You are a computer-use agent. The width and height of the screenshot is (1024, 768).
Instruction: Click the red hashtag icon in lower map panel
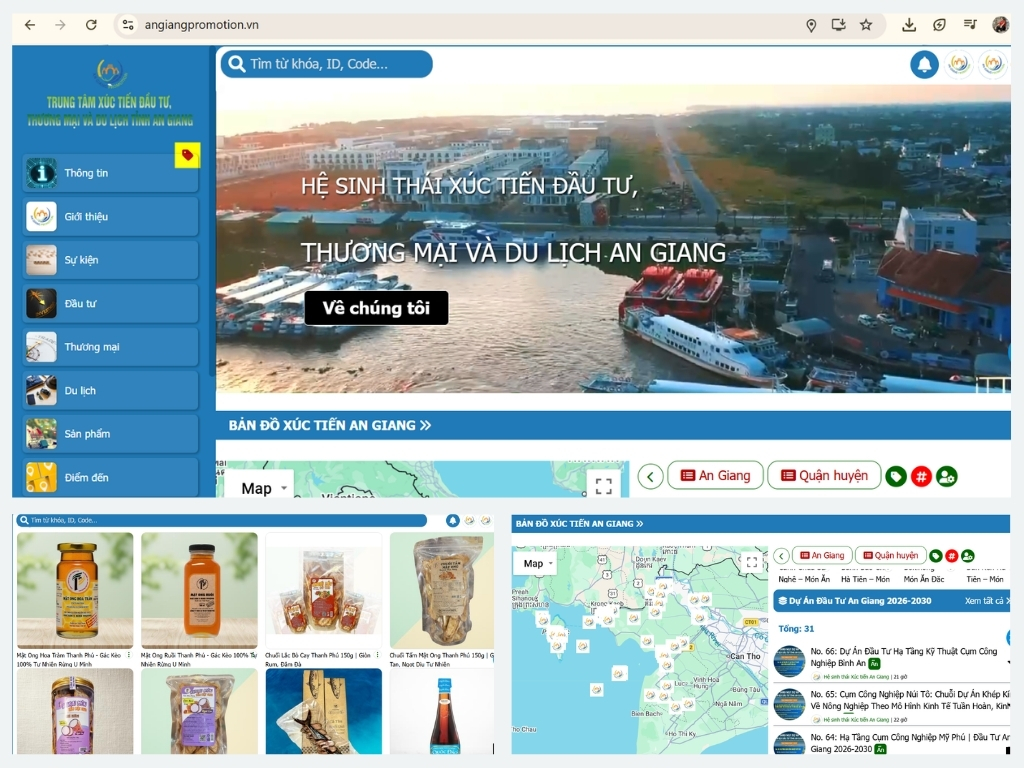[951, 555]
